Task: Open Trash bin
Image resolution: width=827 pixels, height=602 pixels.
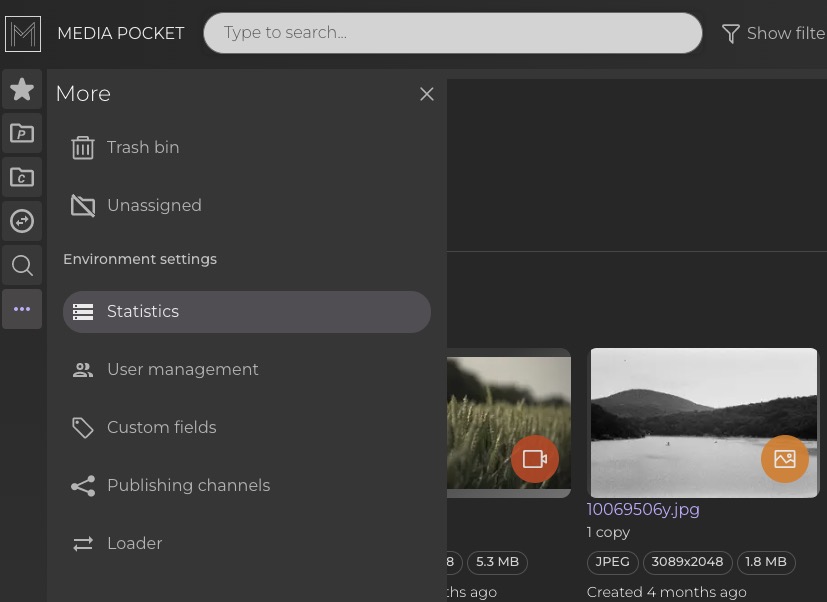Action: (142, 147)
